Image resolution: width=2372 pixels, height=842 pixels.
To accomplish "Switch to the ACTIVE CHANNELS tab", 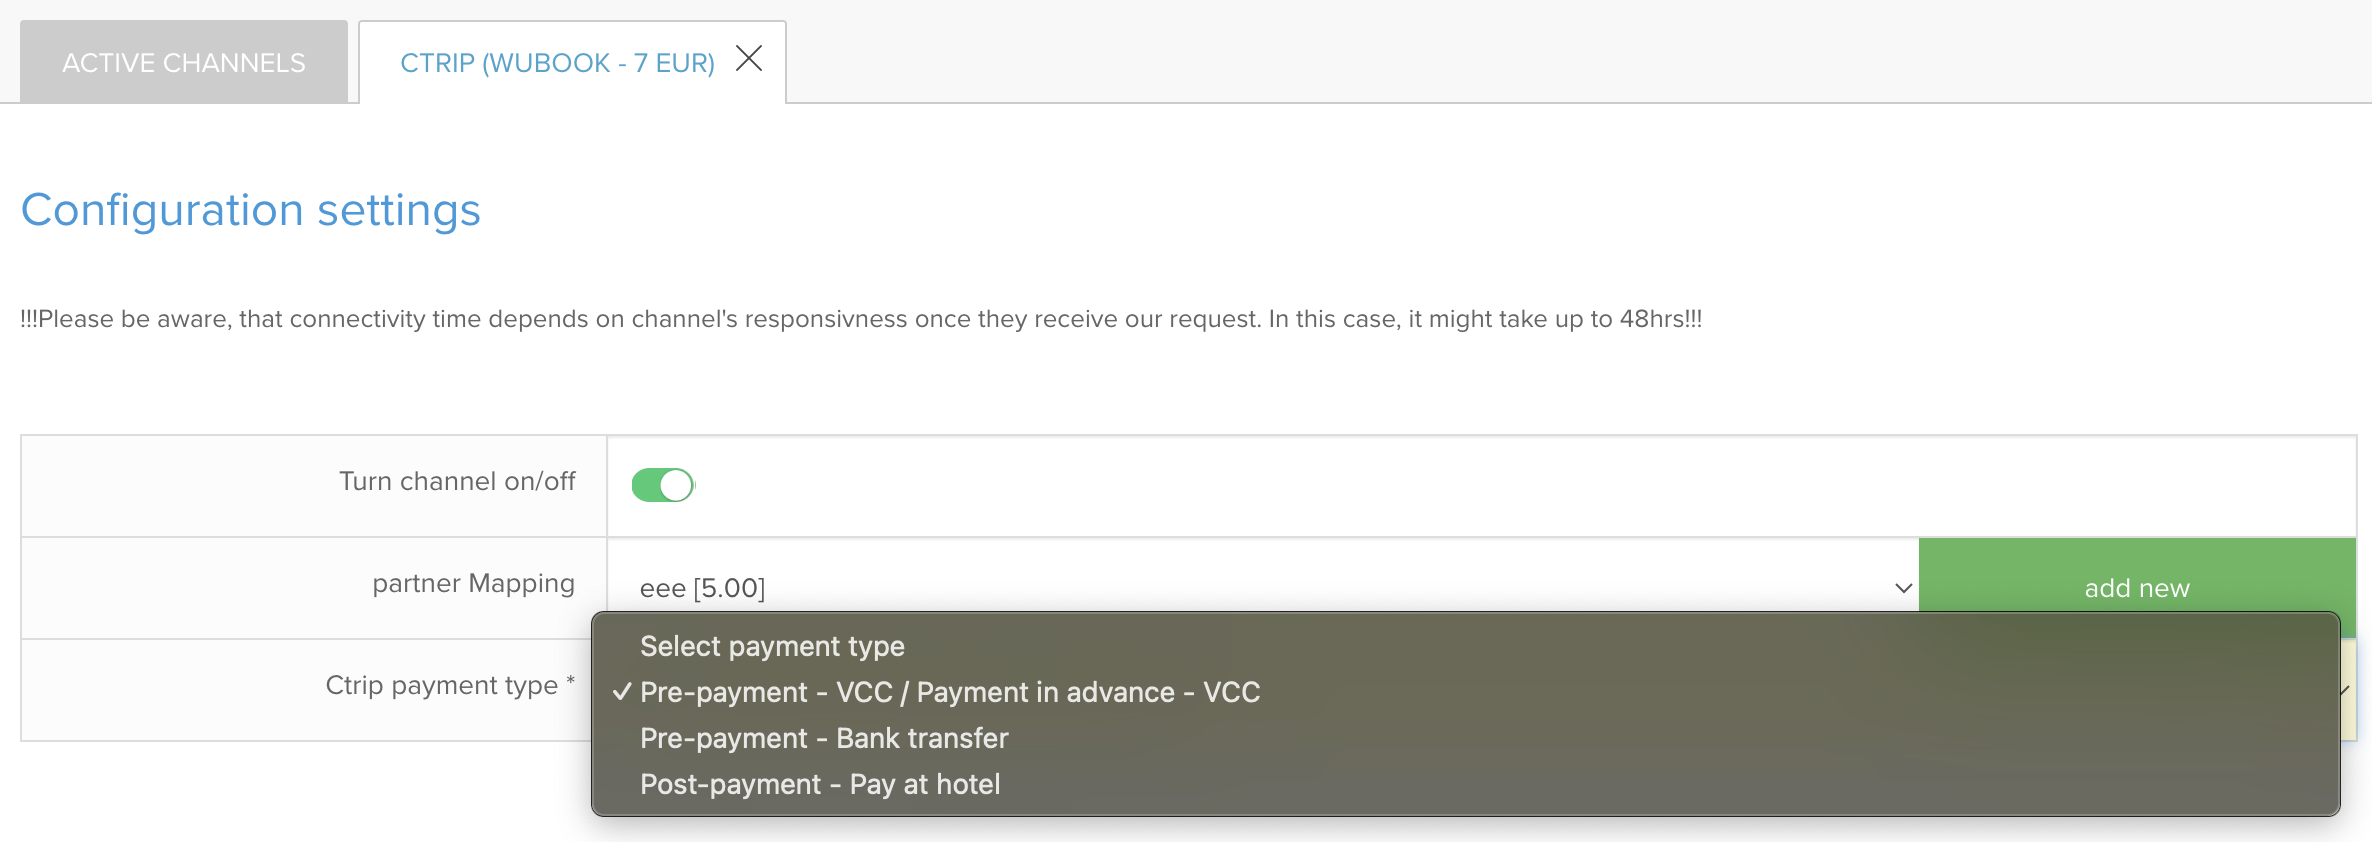I will click(184, 63).
